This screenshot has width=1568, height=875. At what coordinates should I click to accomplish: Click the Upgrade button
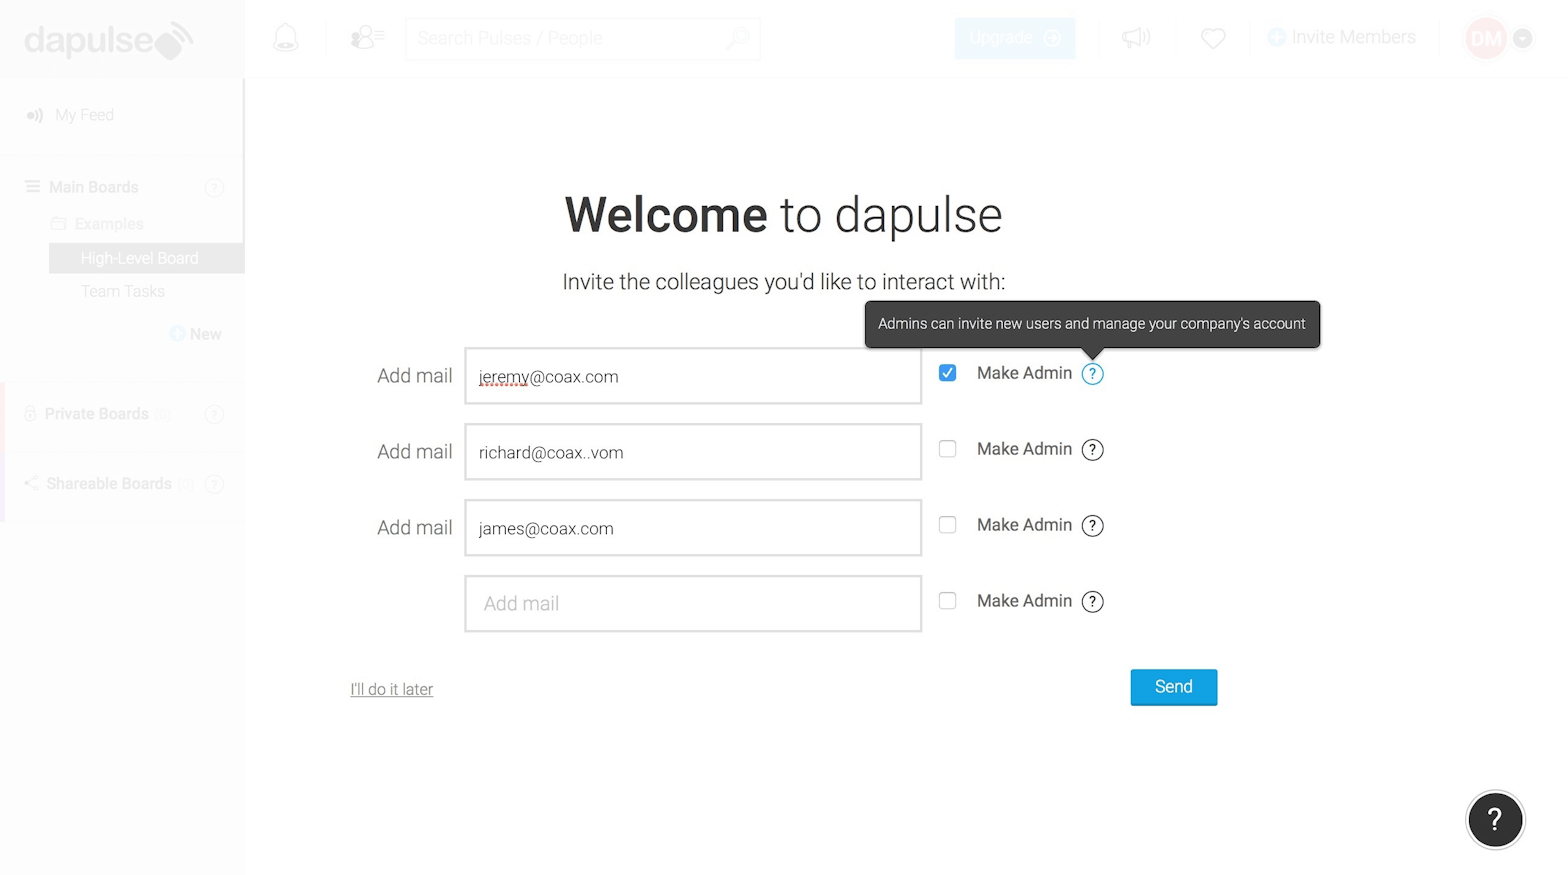[1014, 38]
